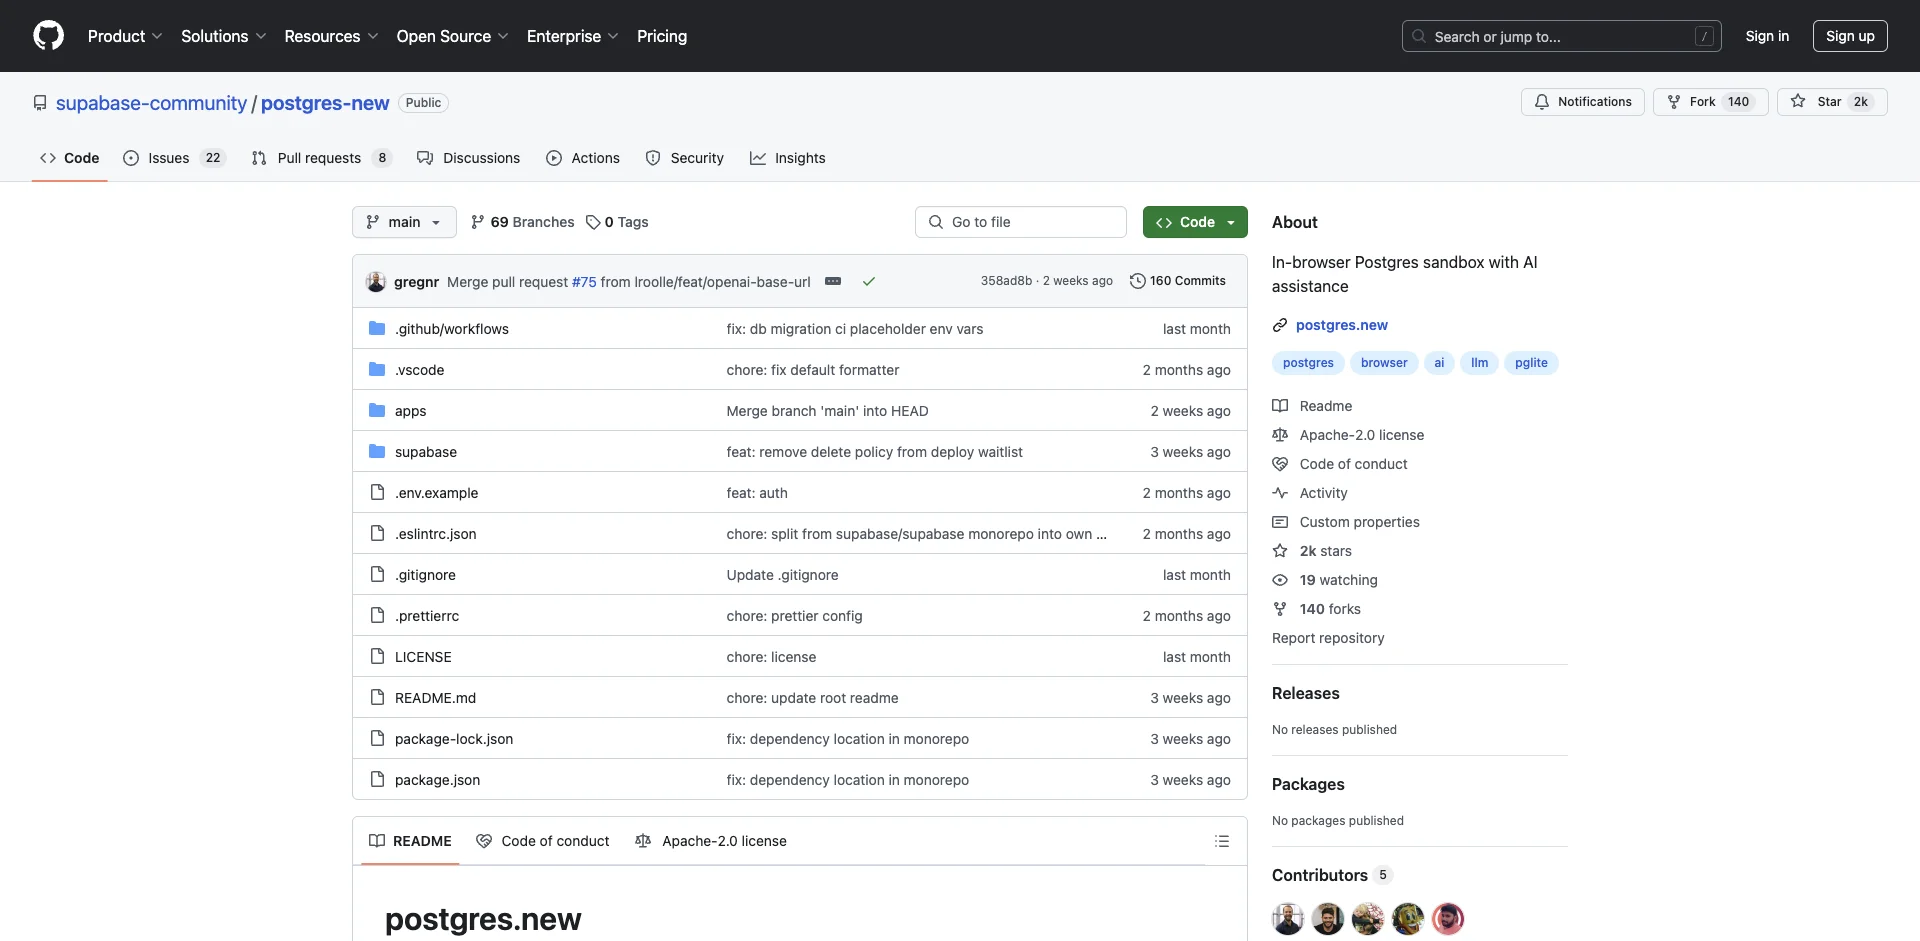1920x941 pixels.
Task: Click the pglite topic tag
Action: [1531, 363]
